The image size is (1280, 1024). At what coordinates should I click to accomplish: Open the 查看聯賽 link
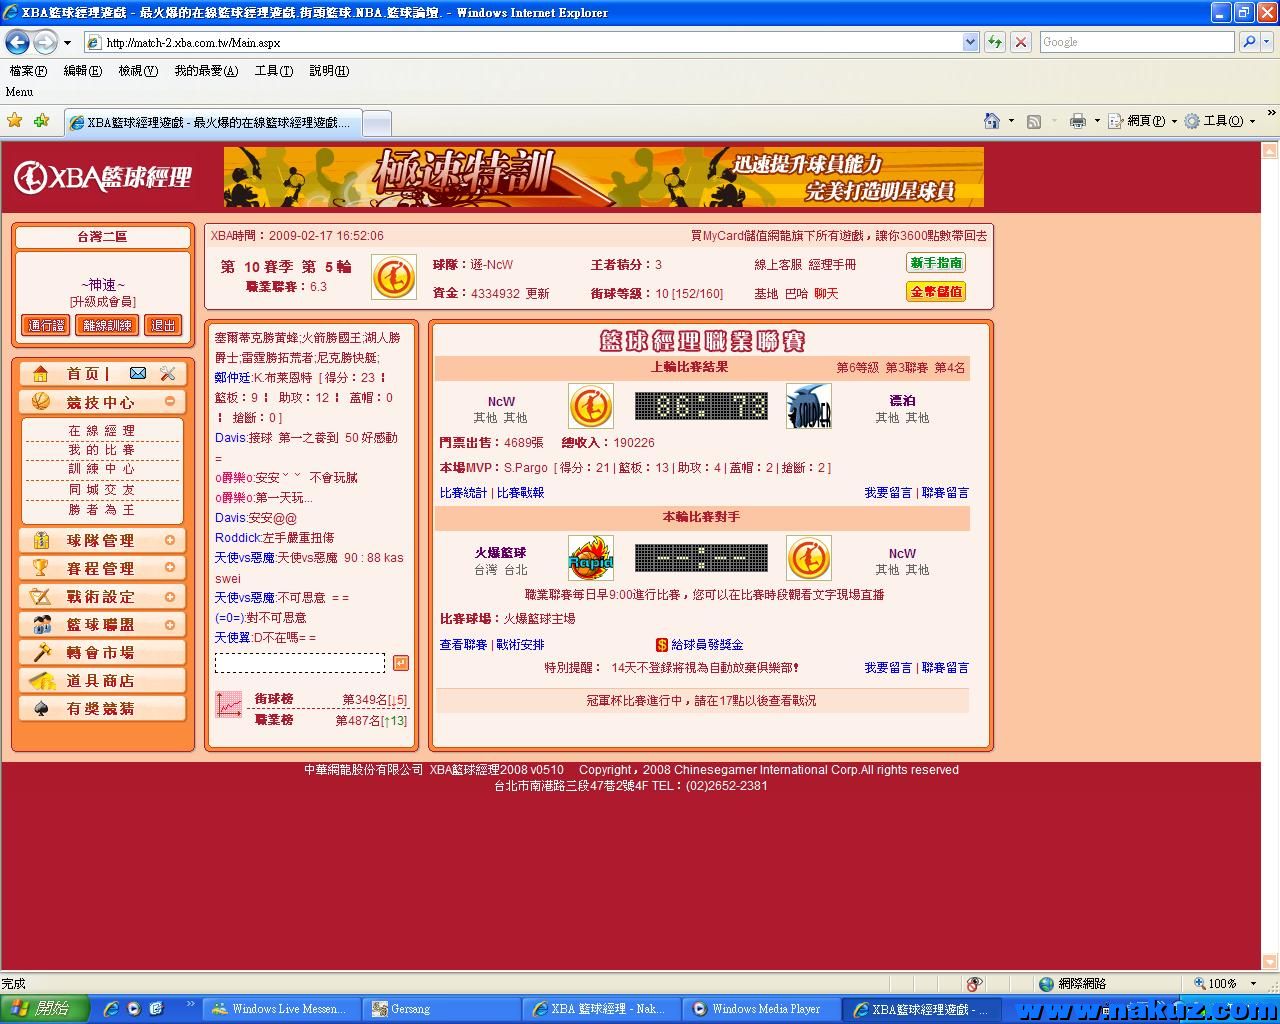pos(463,645)
